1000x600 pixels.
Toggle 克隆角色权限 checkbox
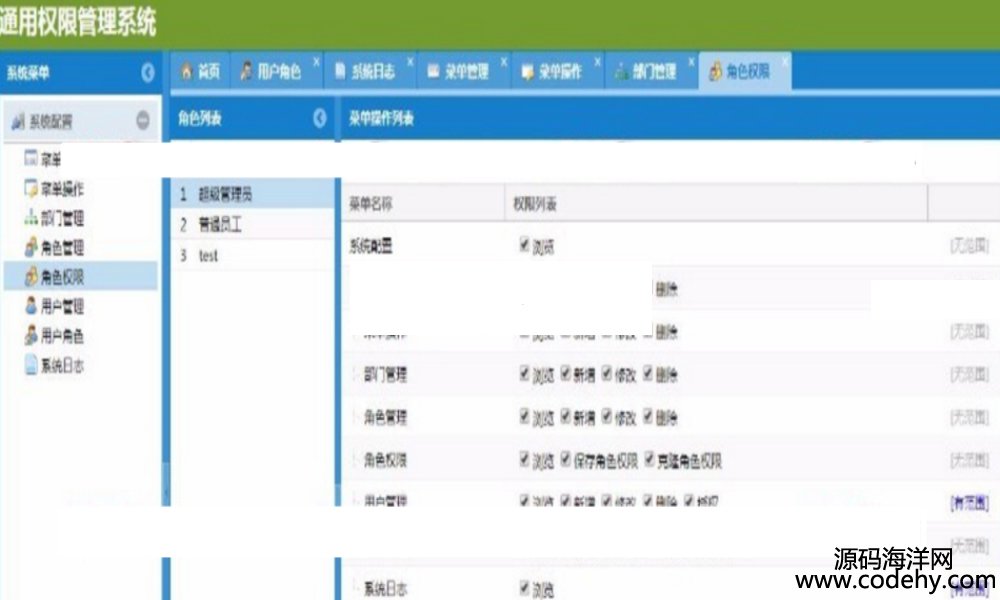pos(649,459)
